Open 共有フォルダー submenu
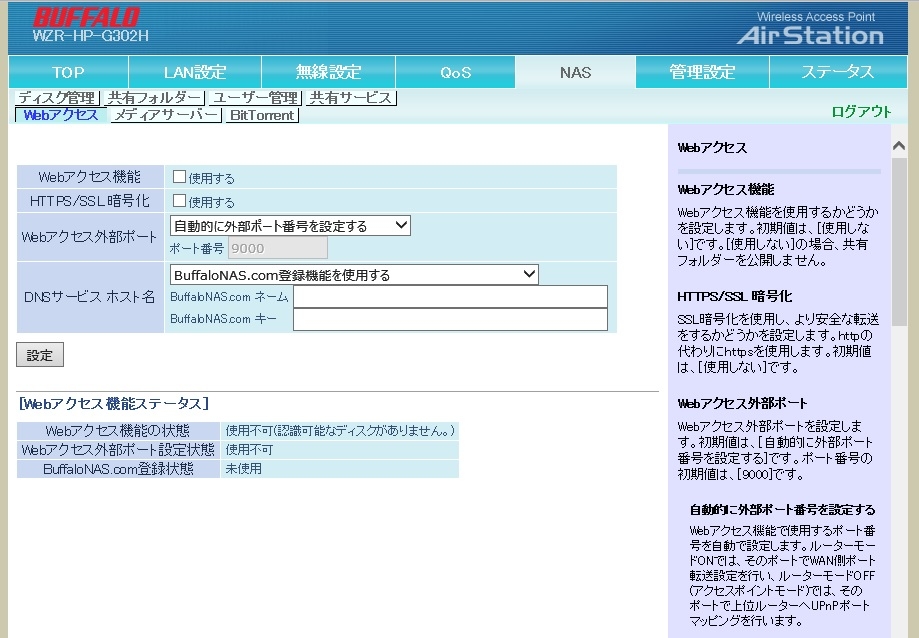The height and width of the screenshot is (638, 919). [x=154, y=97]
